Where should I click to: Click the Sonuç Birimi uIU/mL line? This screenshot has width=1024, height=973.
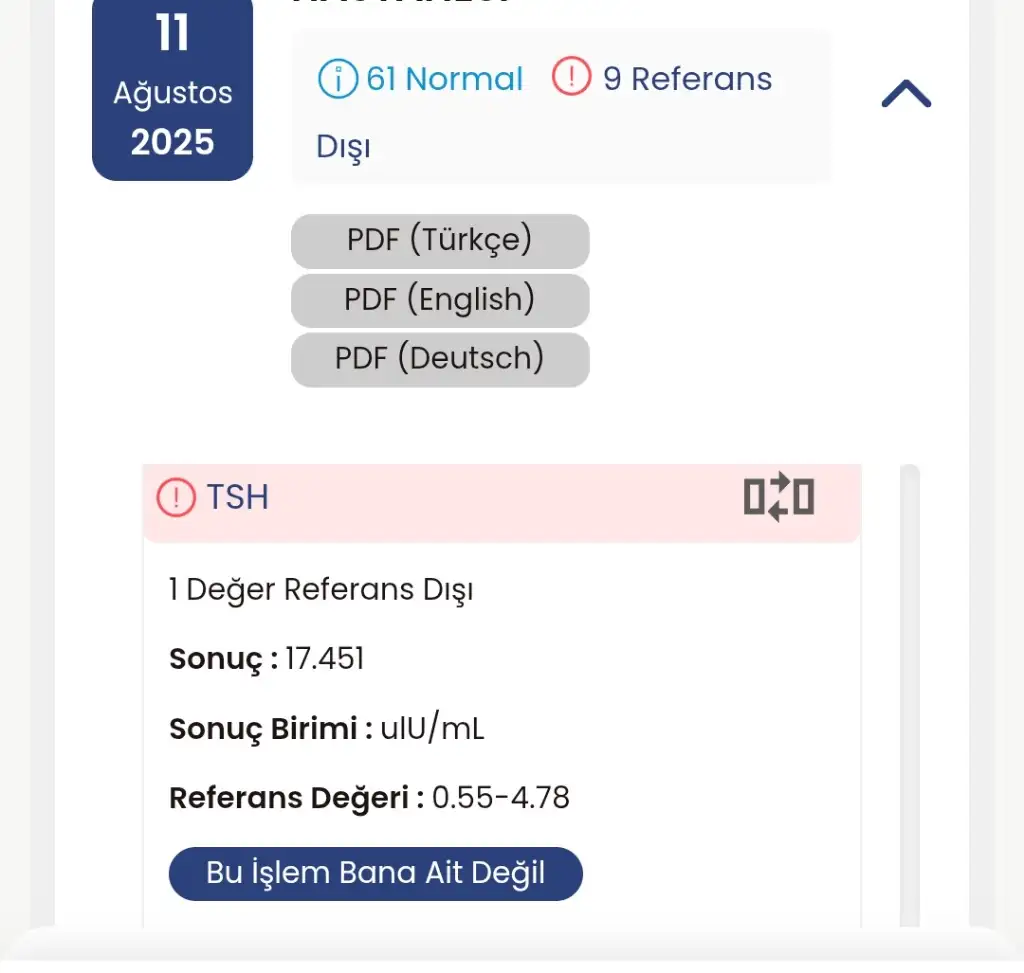point(327,729)
